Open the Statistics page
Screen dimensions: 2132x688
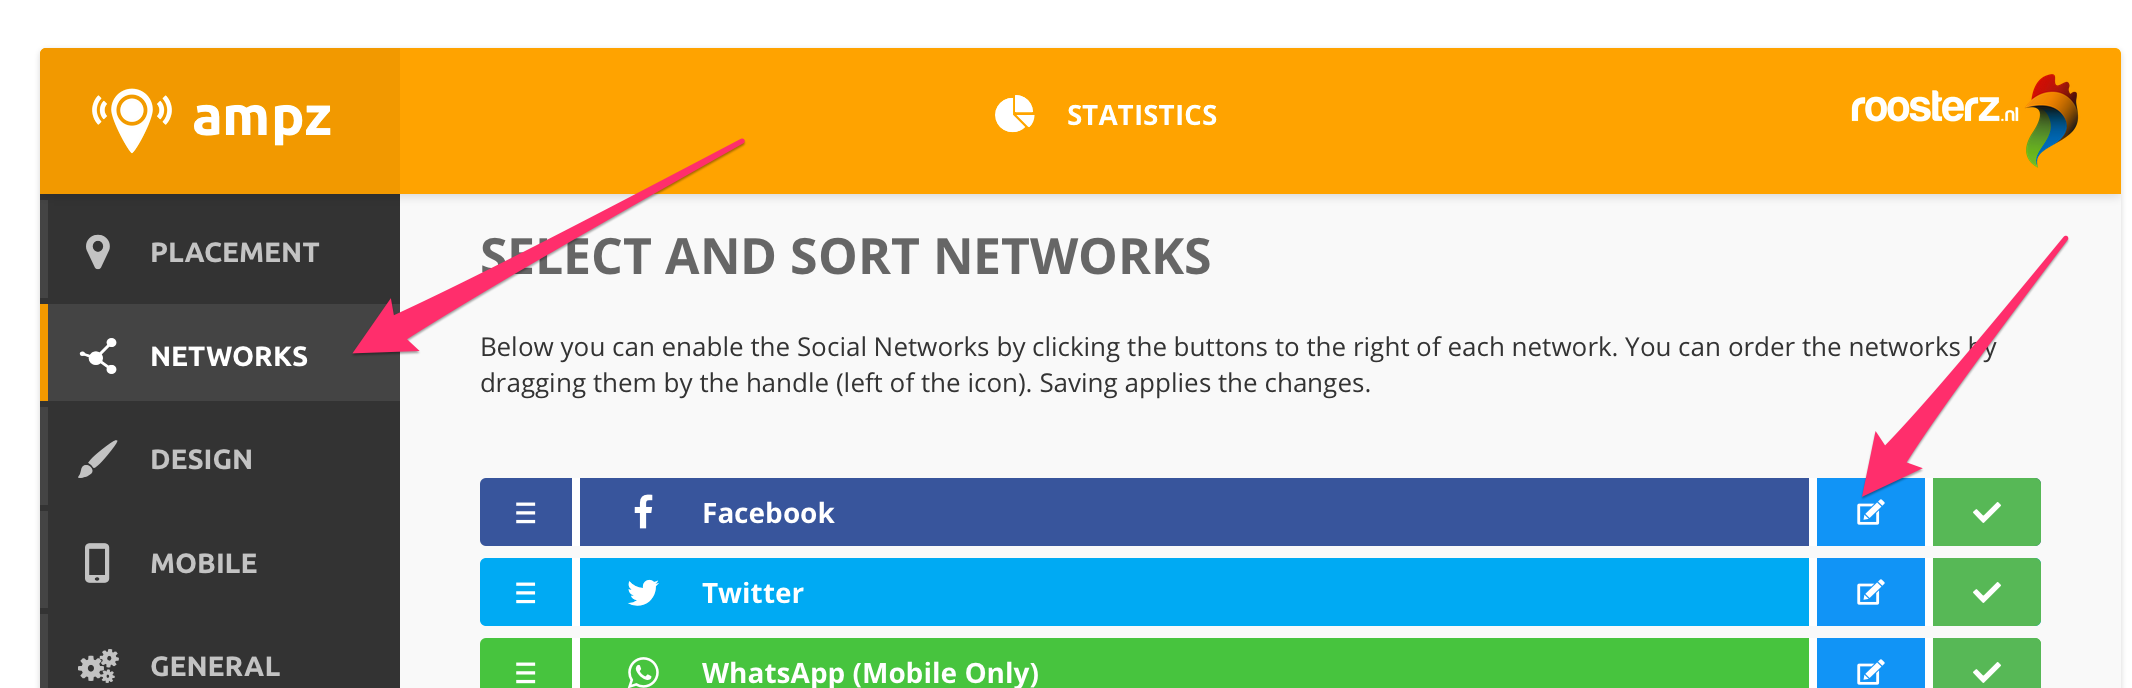[1140, 116]
